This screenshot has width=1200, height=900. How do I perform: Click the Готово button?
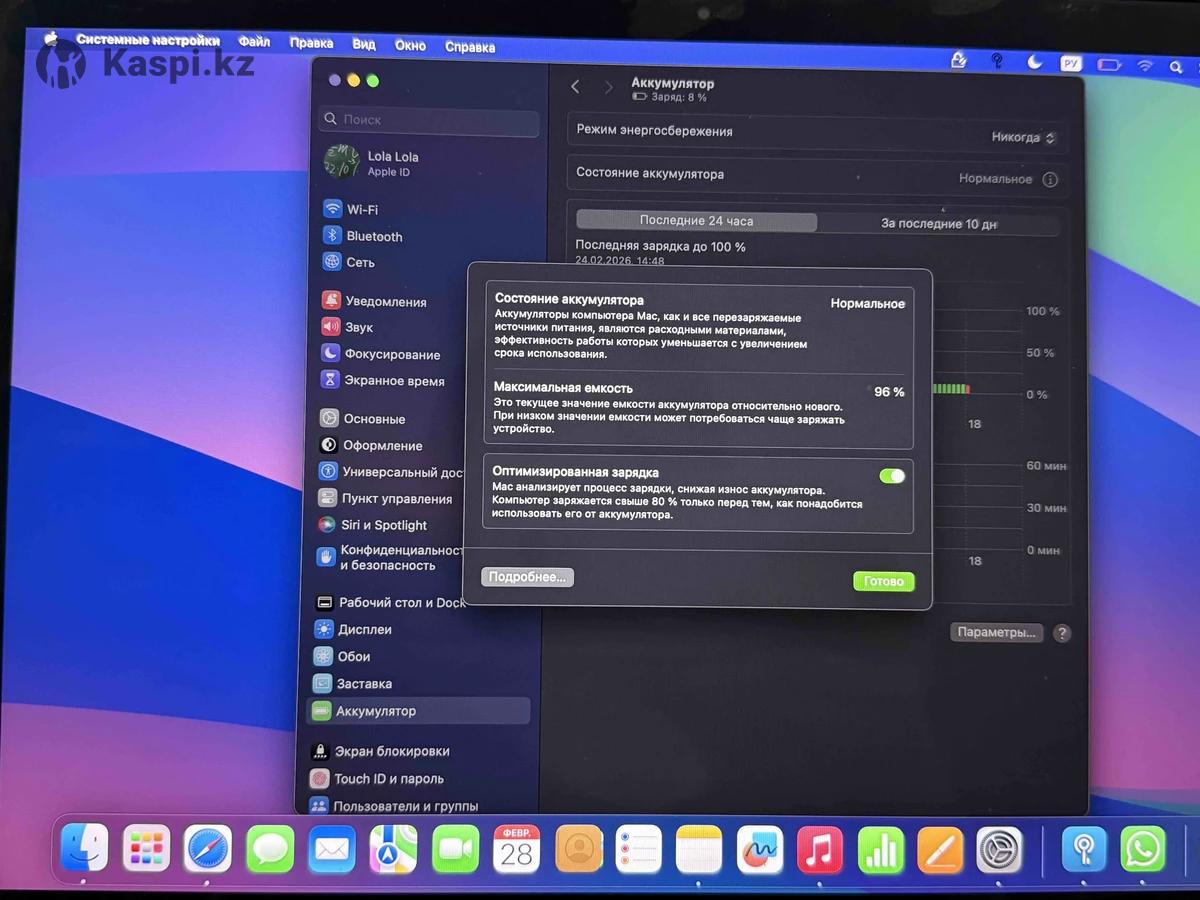click(x=883, y=581)
